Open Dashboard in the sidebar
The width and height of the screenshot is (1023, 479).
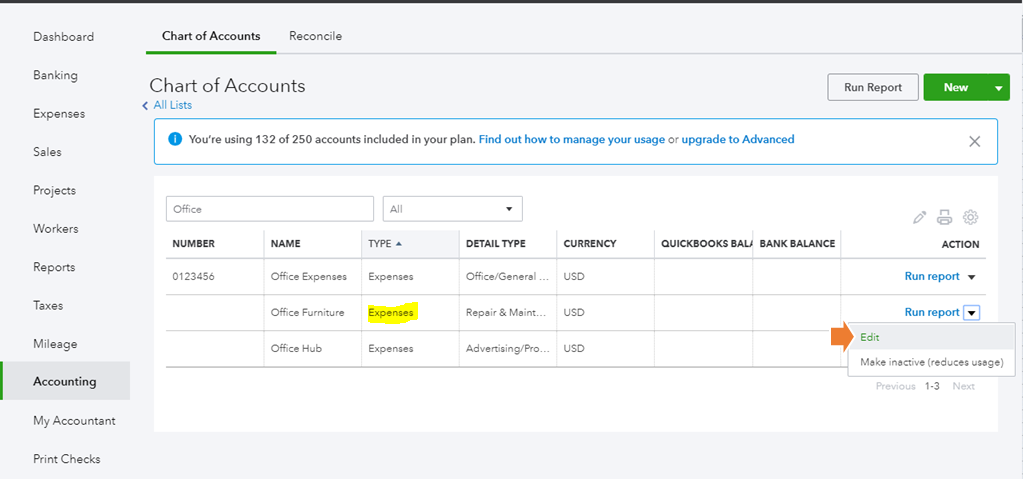tap(63, 37)
